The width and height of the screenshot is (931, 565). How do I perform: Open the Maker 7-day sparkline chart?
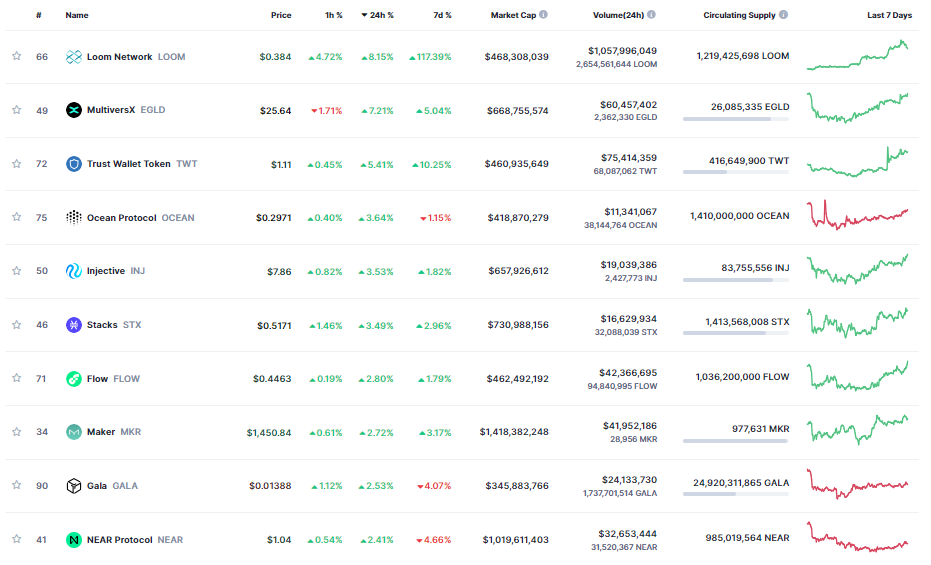pyautogui.click(x=857, y=430)
